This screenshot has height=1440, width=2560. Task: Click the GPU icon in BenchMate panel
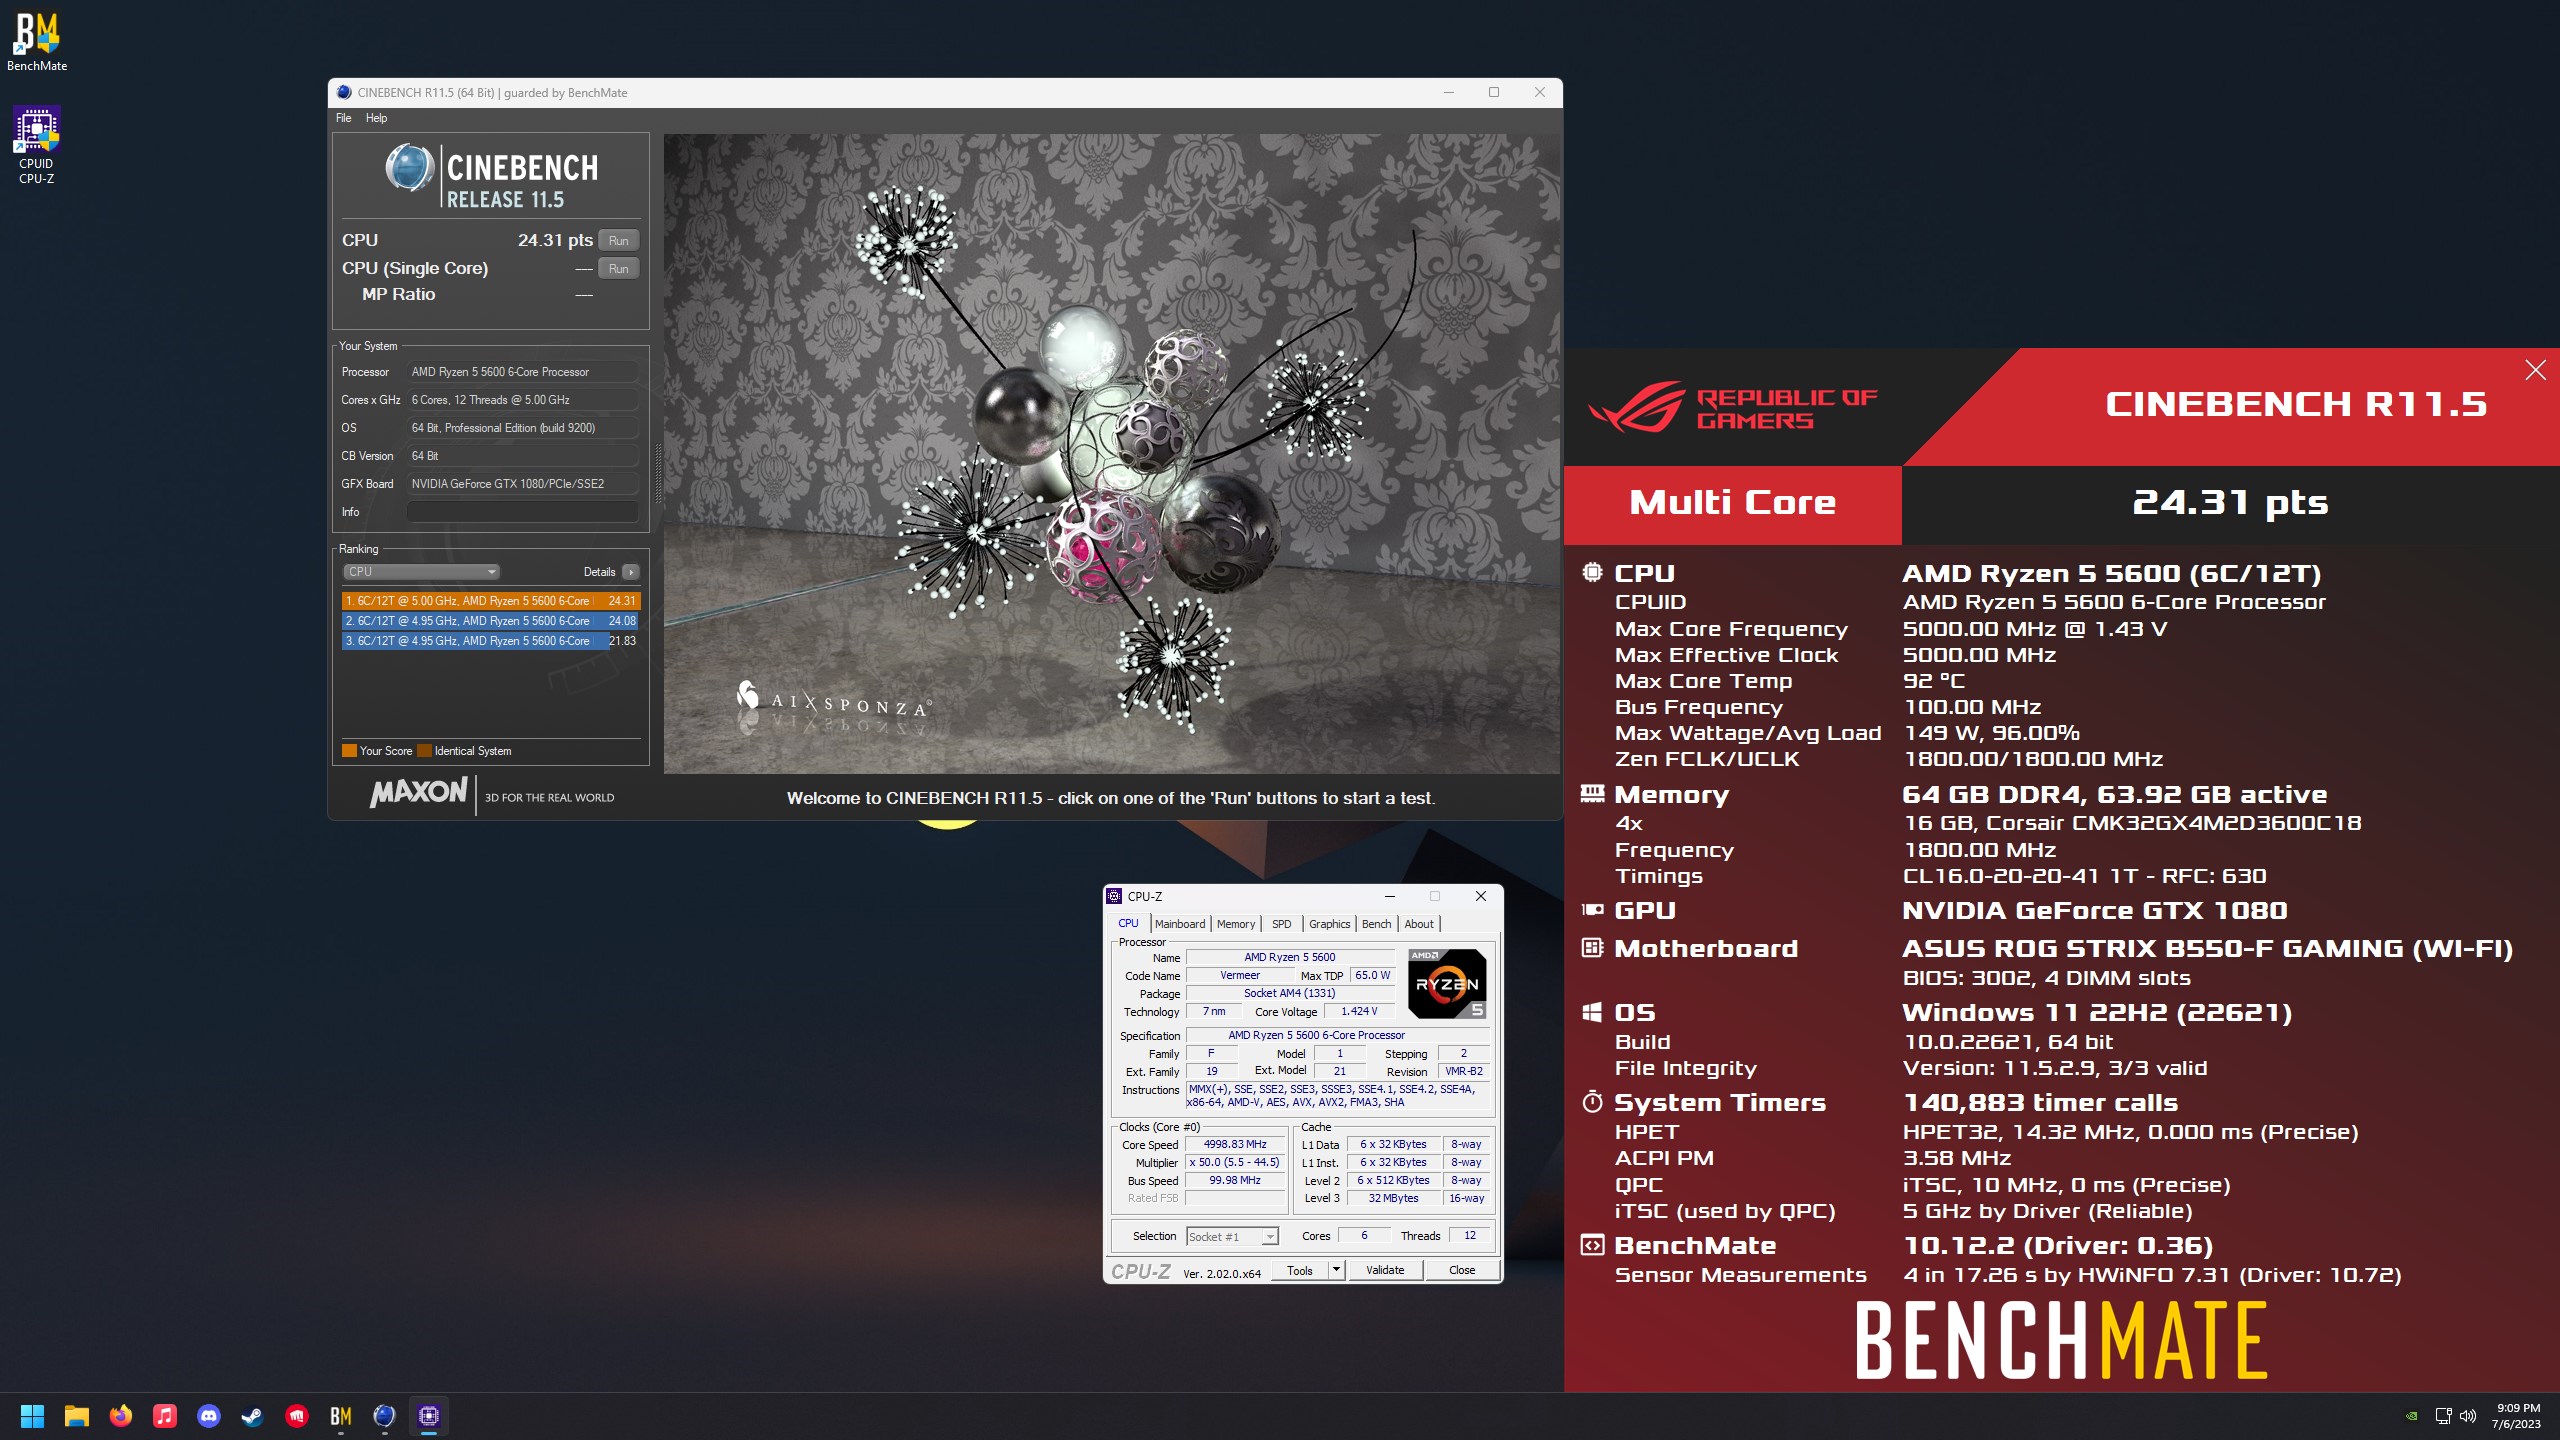(1592, 909)
